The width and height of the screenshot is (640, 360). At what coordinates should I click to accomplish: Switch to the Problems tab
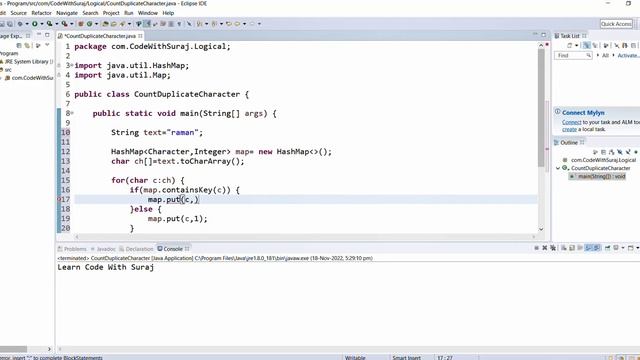pyautogui.click(x=72, y=249)
